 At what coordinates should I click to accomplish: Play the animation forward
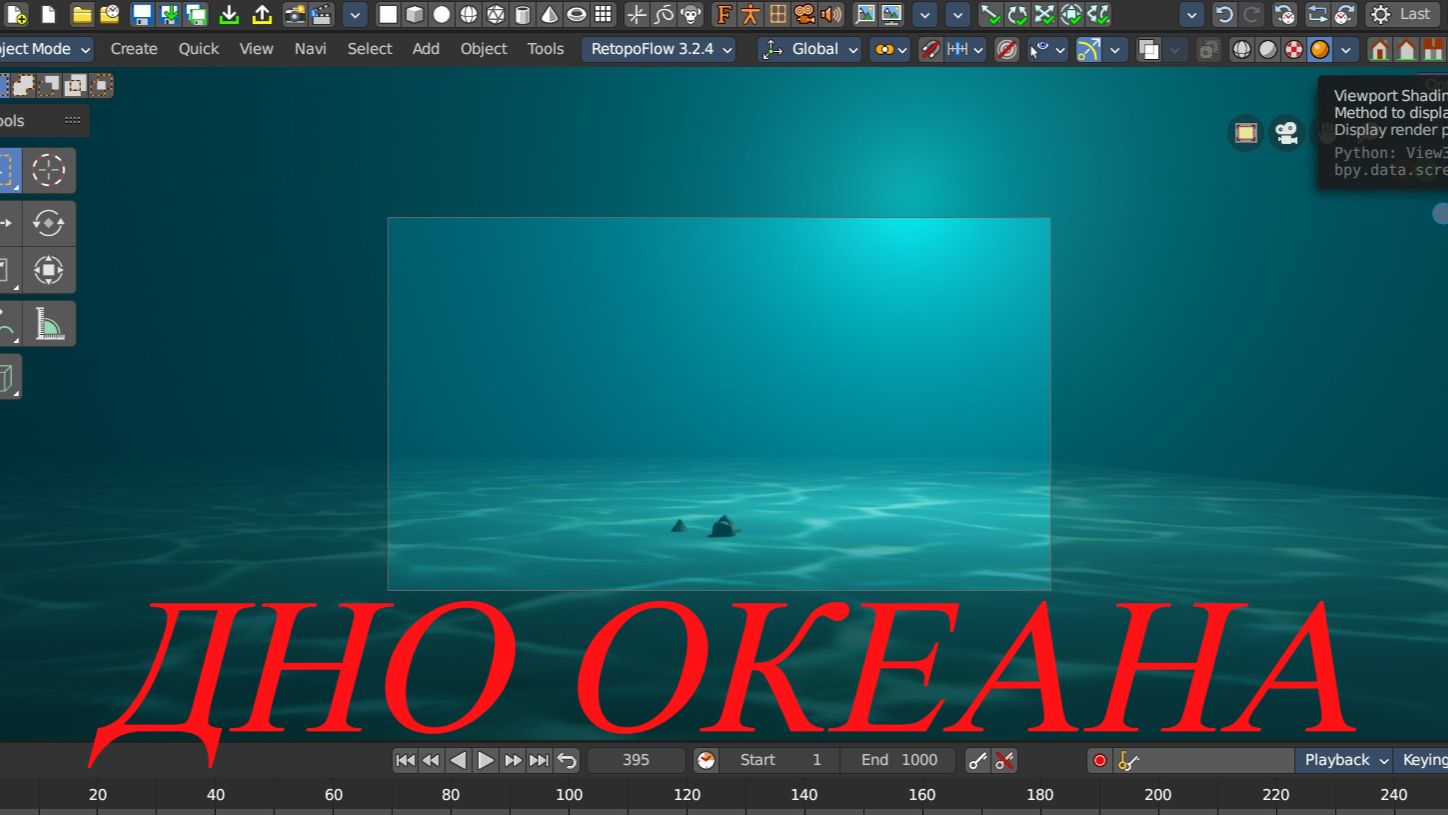(485, 761)
